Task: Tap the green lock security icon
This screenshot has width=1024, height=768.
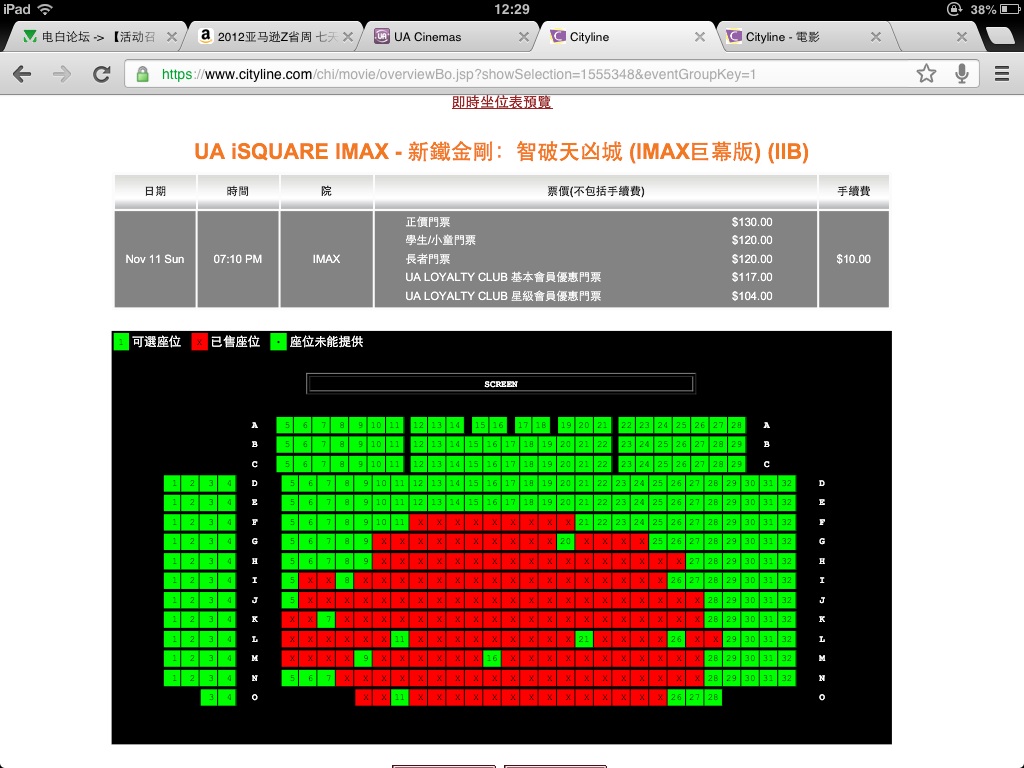Action: (x=143, y=74)
